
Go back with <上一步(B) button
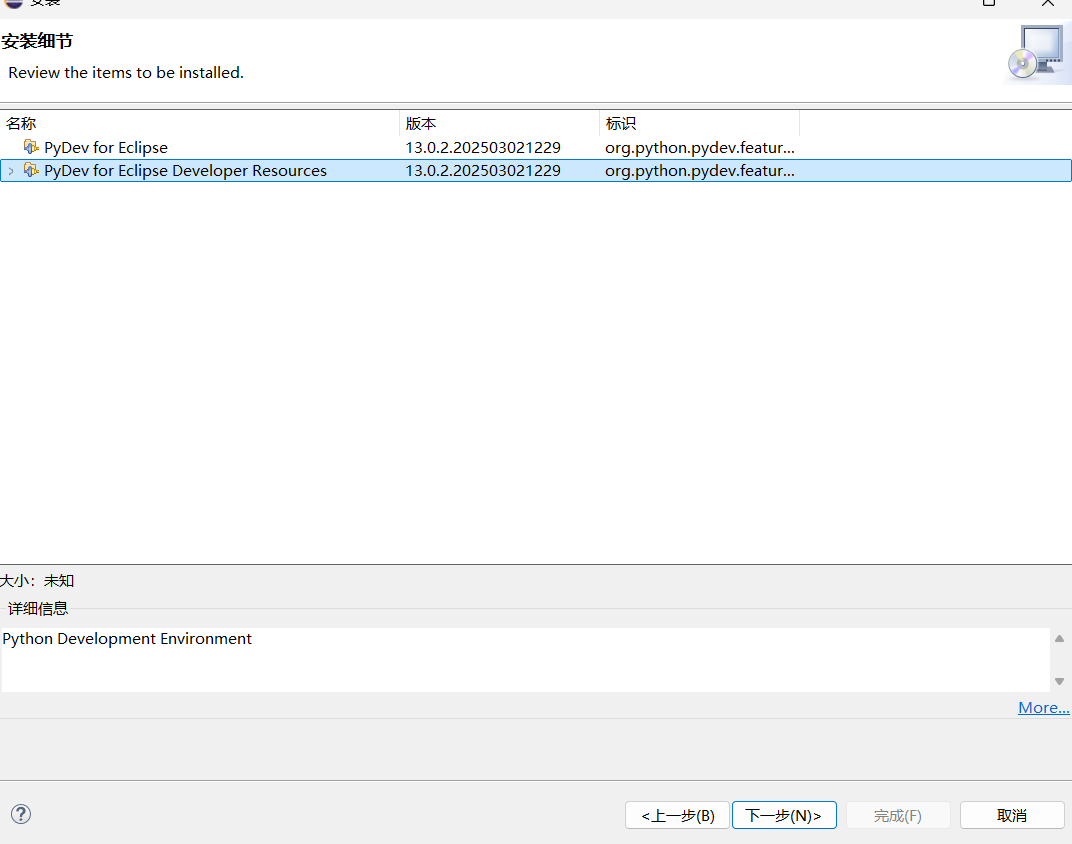pyautogui.click(x=678, y=815)
